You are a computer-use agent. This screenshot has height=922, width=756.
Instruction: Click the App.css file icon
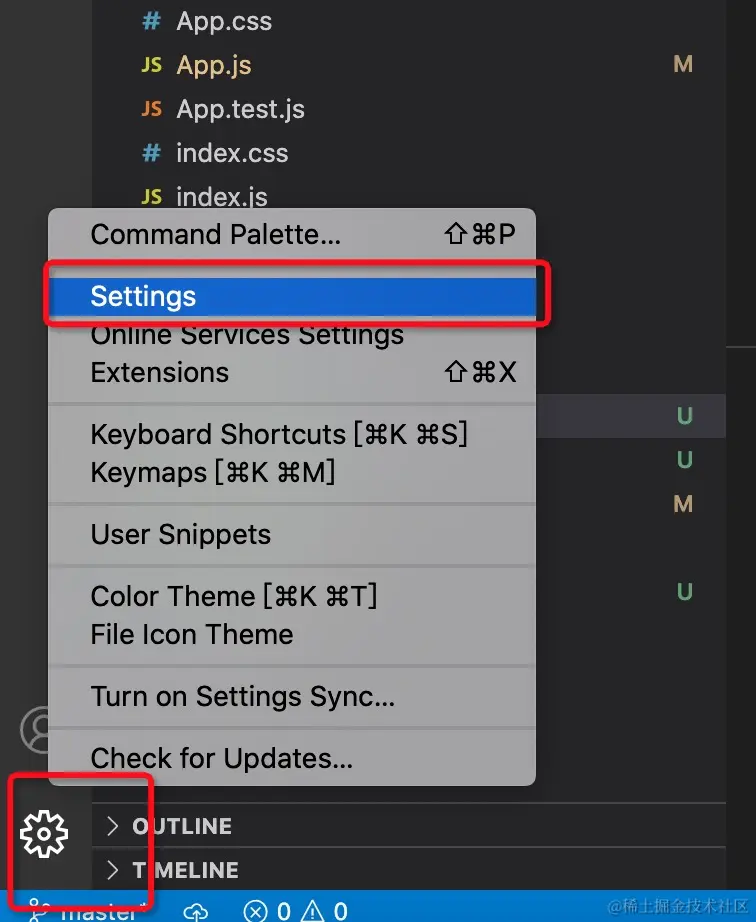click(x=152, y=21)
